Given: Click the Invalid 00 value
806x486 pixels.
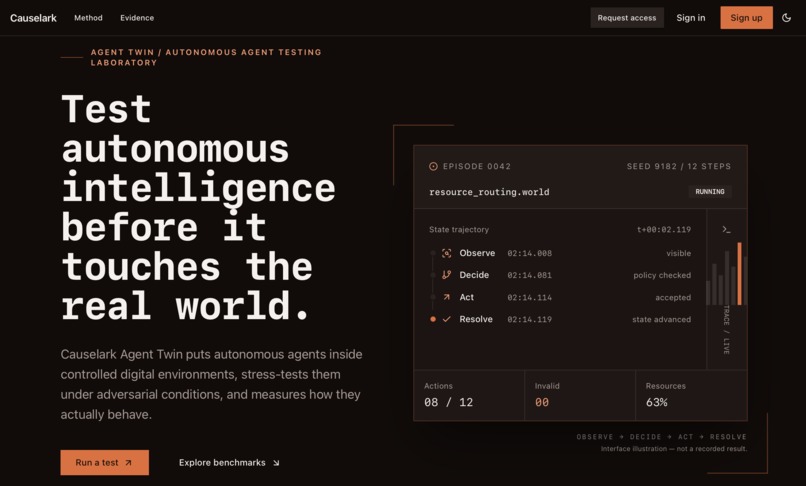Looking at the screenshot, I should 542,402.
